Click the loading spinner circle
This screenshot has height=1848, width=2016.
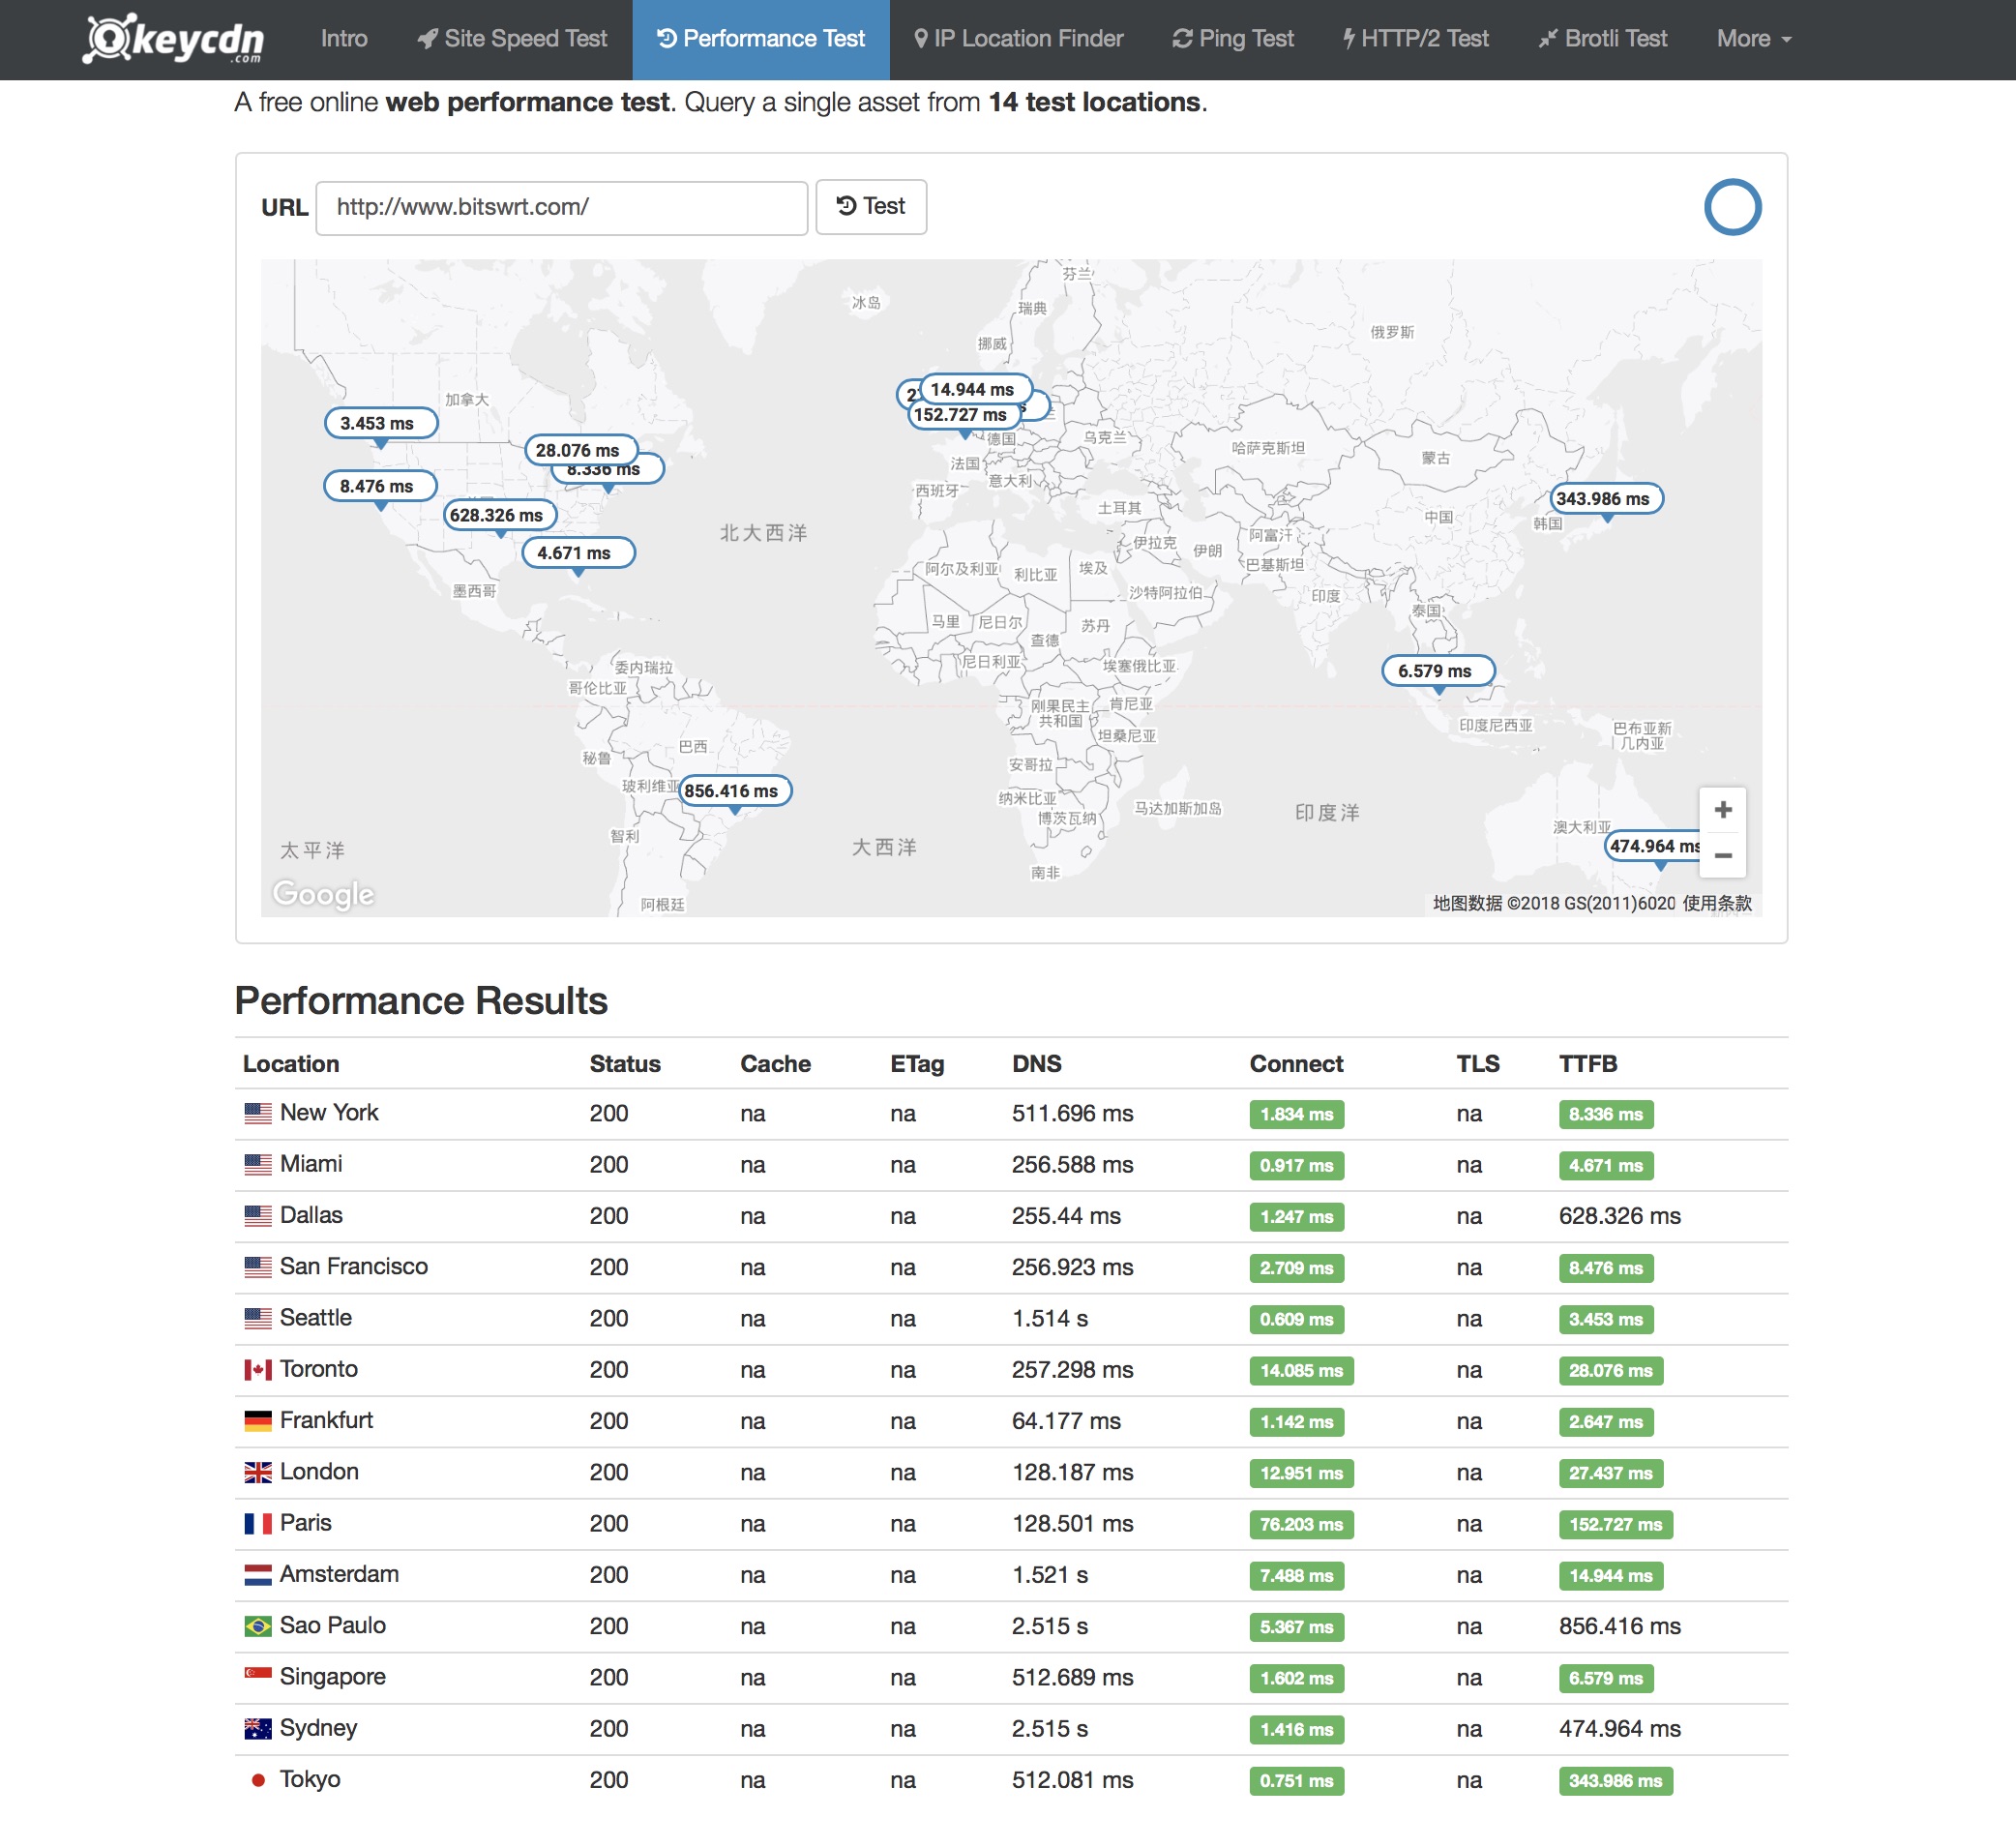click(1732, 207)
